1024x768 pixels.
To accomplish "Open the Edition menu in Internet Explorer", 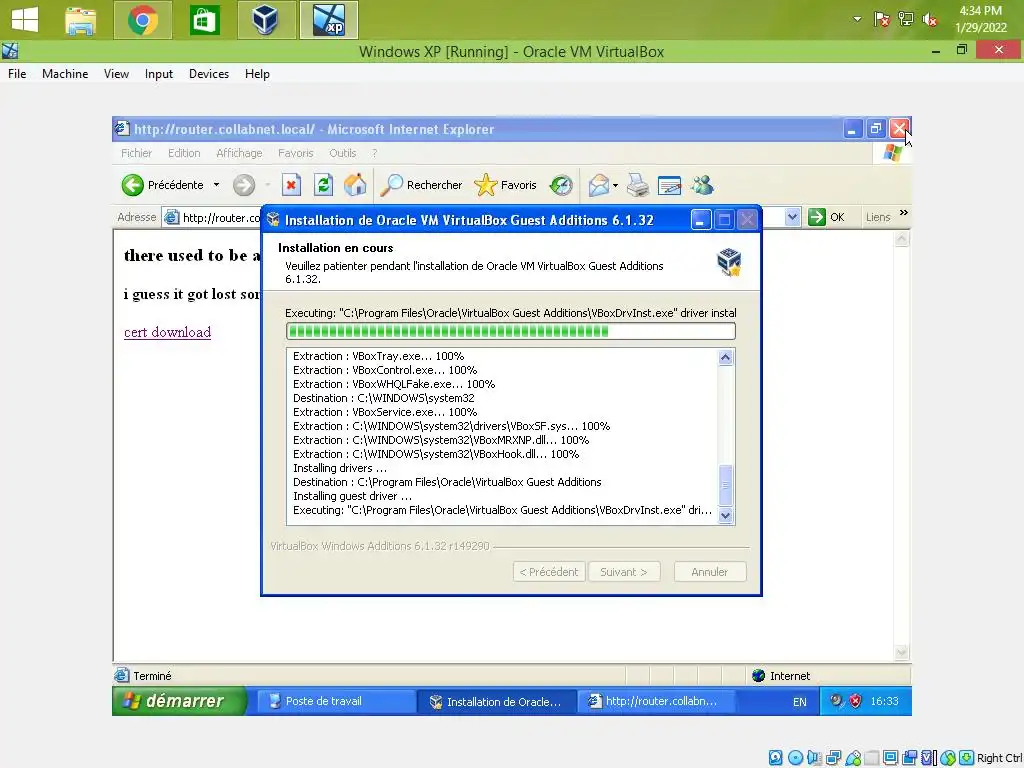I will coord(184,153).
